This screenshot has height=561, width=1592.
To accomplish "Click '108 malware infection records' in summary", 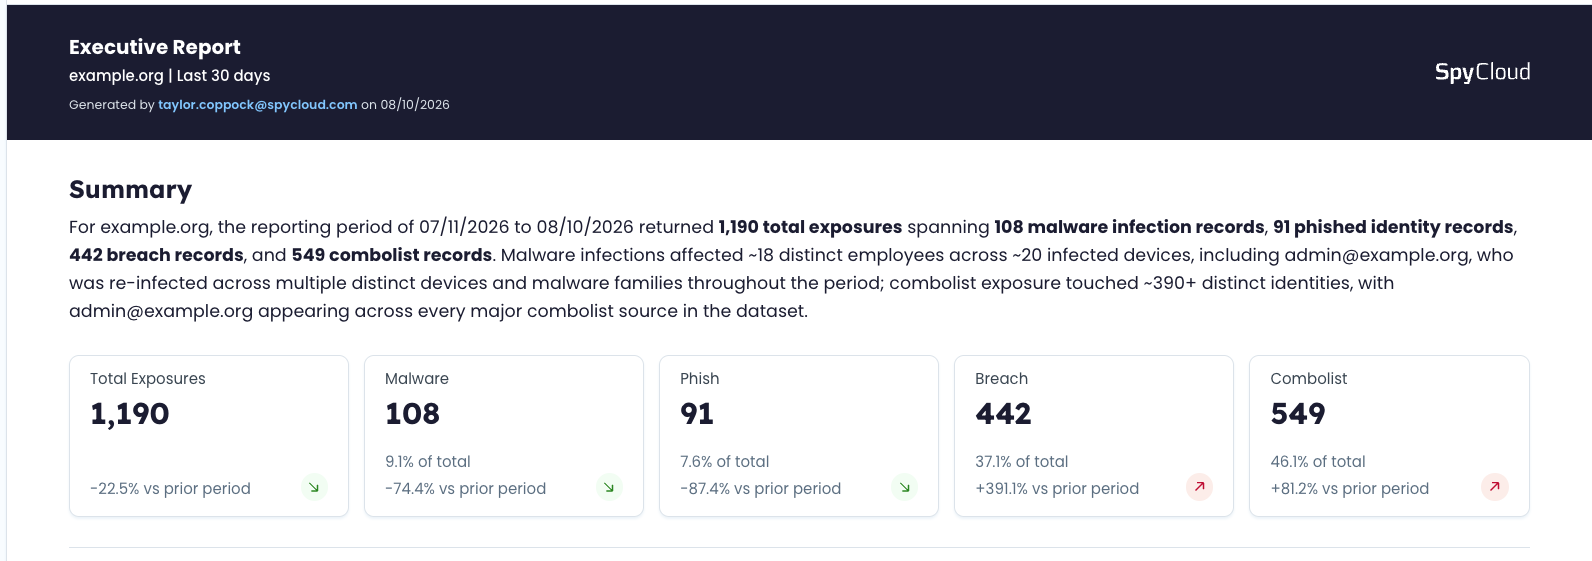I will click(x=1129, y=227).
